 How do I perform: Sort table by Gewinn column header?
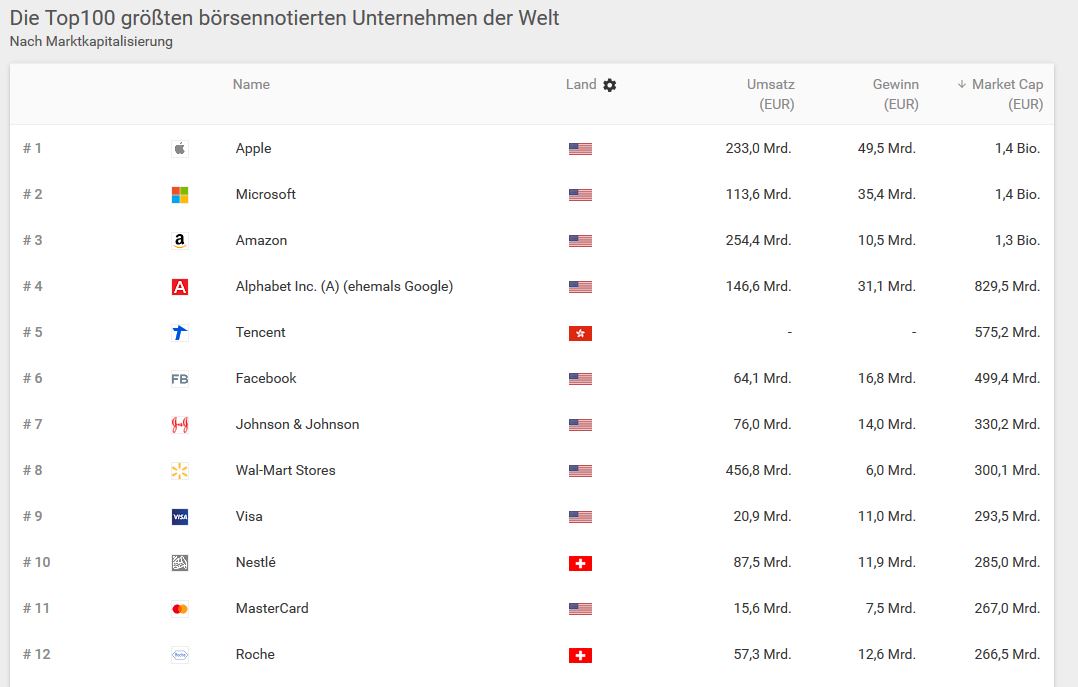[x=895, y=85]
